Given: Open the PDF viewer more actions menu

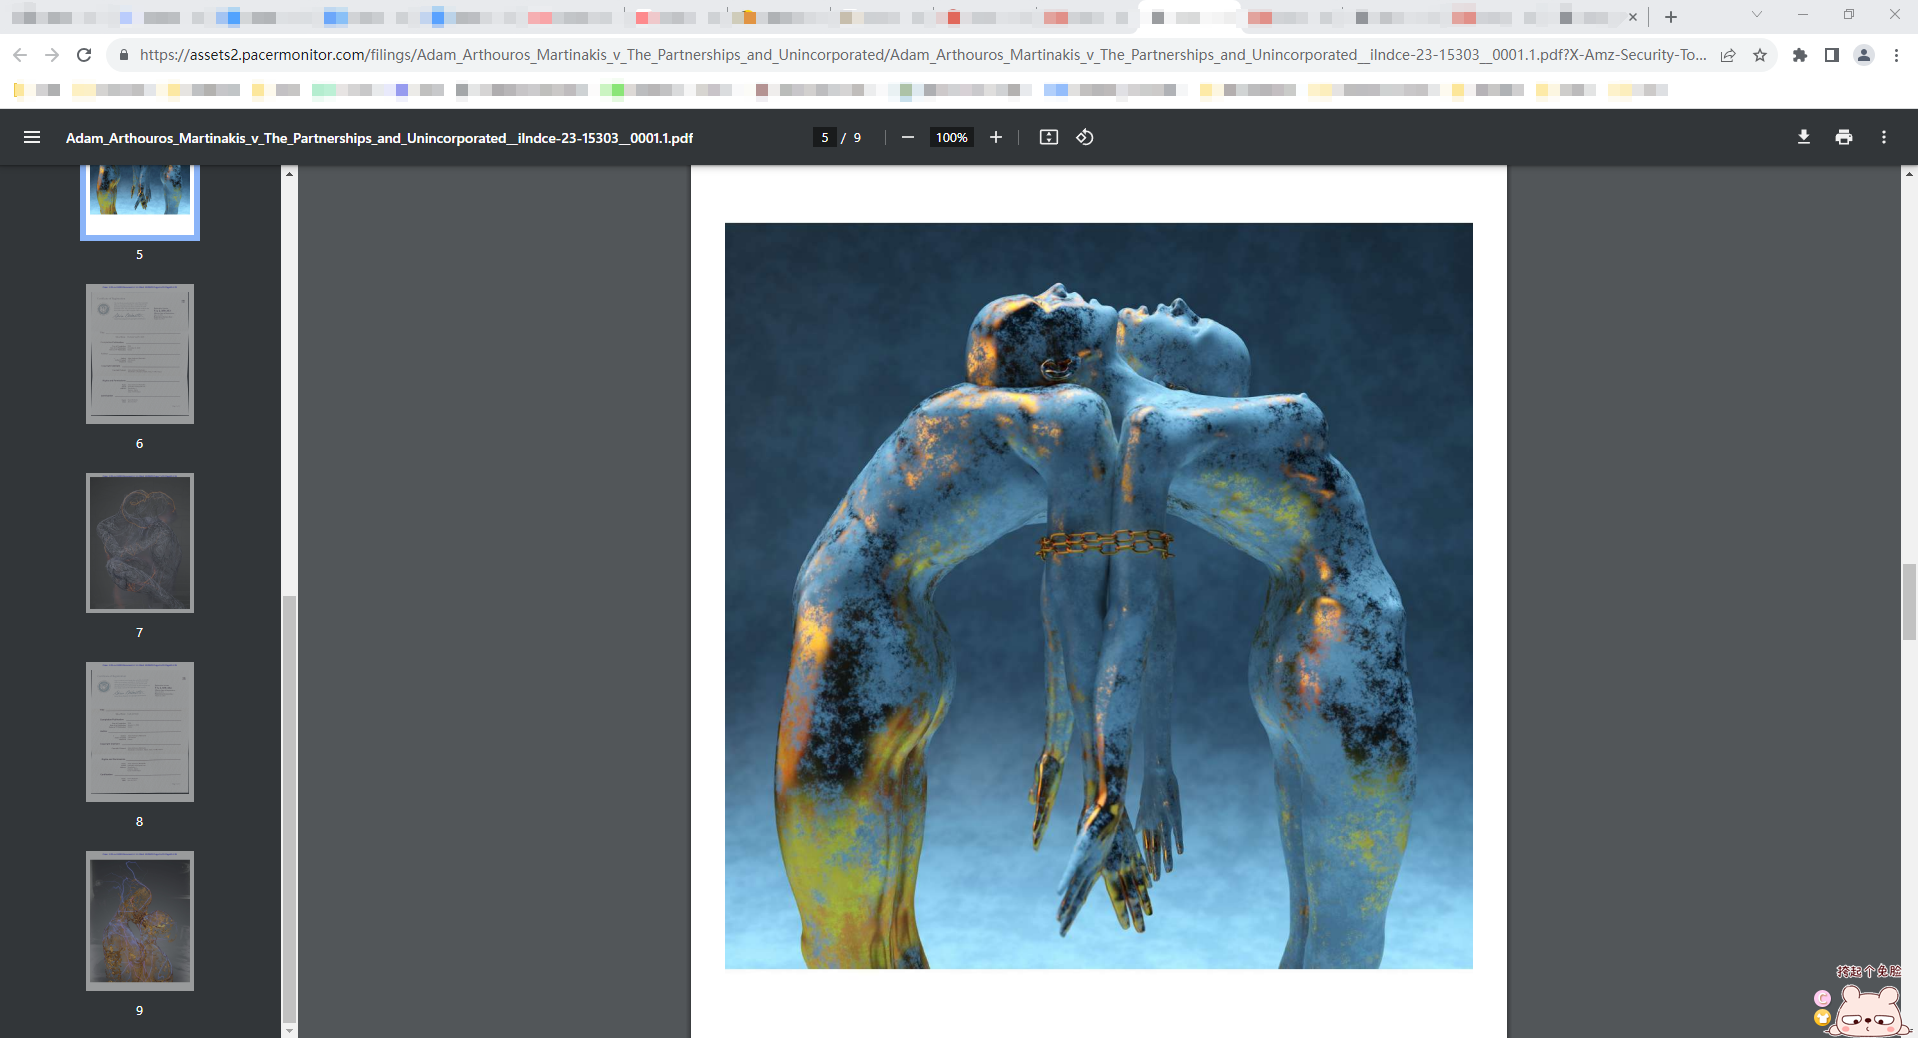Looking at the screenshot, I should coord(1883,137).
